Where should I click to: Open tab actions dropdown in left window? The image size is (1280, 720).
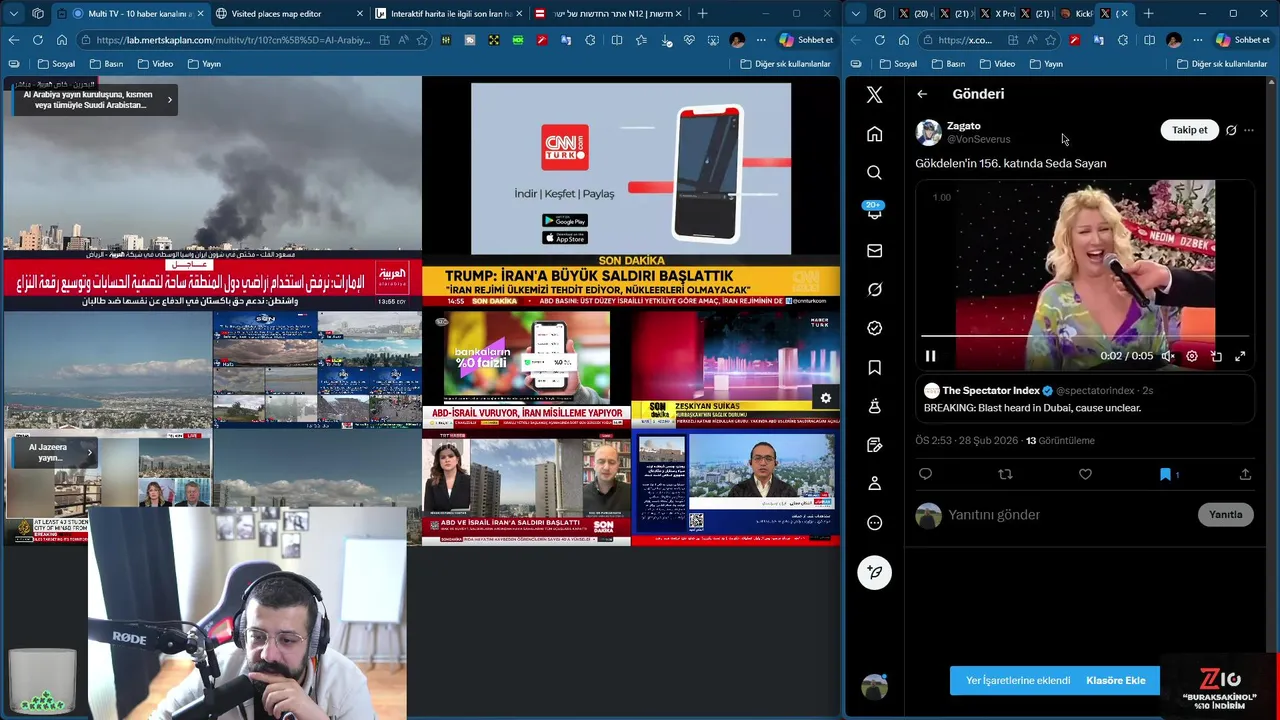pyautogui.click(x=14, y=14)
